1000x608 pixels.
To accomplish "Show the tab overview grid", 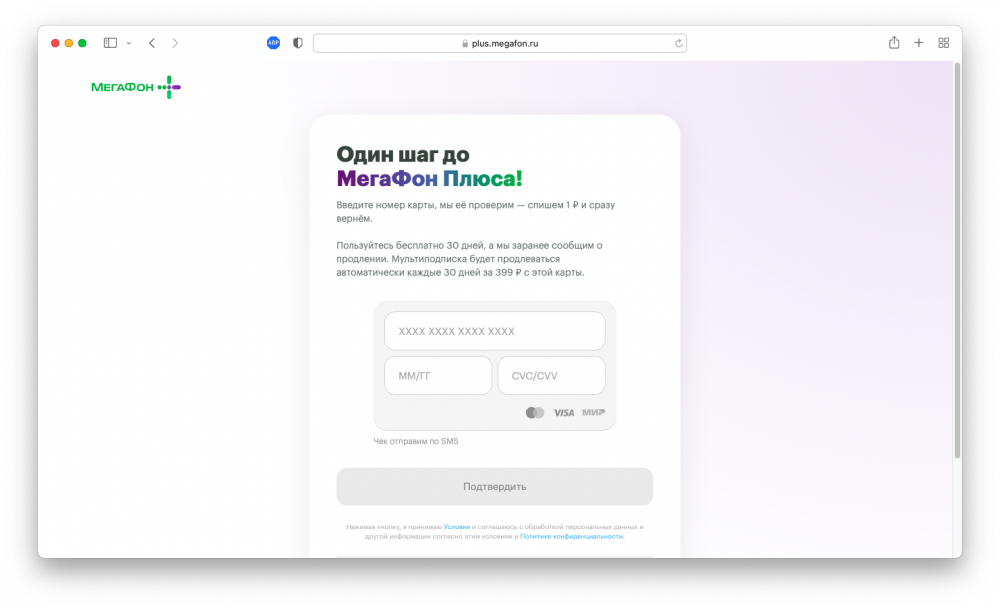I will tap(943, 43).
